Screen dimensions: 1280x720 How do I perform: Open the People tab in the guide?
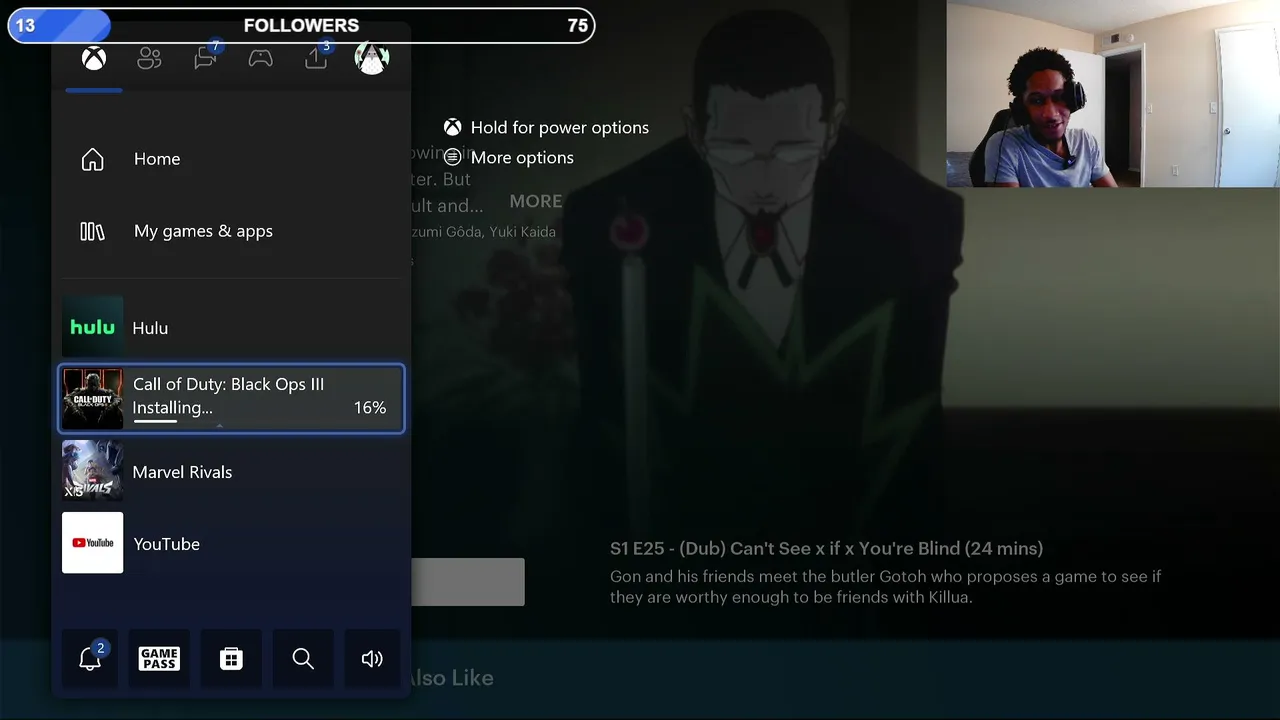[x=149, y=59]
